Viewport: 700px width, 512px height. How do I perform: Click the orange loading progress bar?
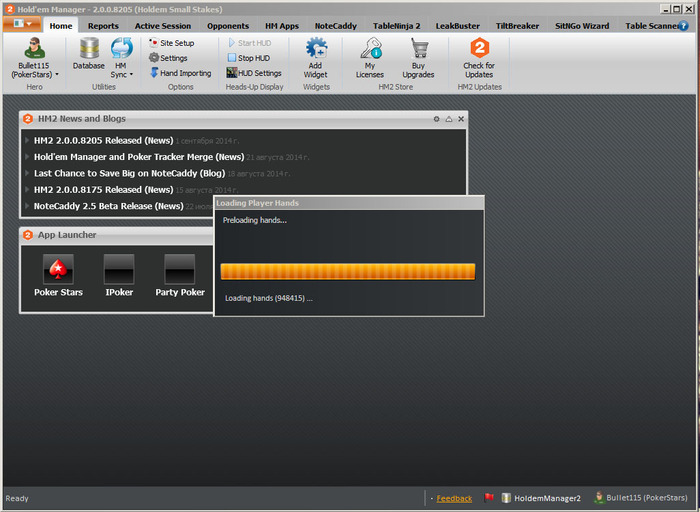tap(348, 271)
